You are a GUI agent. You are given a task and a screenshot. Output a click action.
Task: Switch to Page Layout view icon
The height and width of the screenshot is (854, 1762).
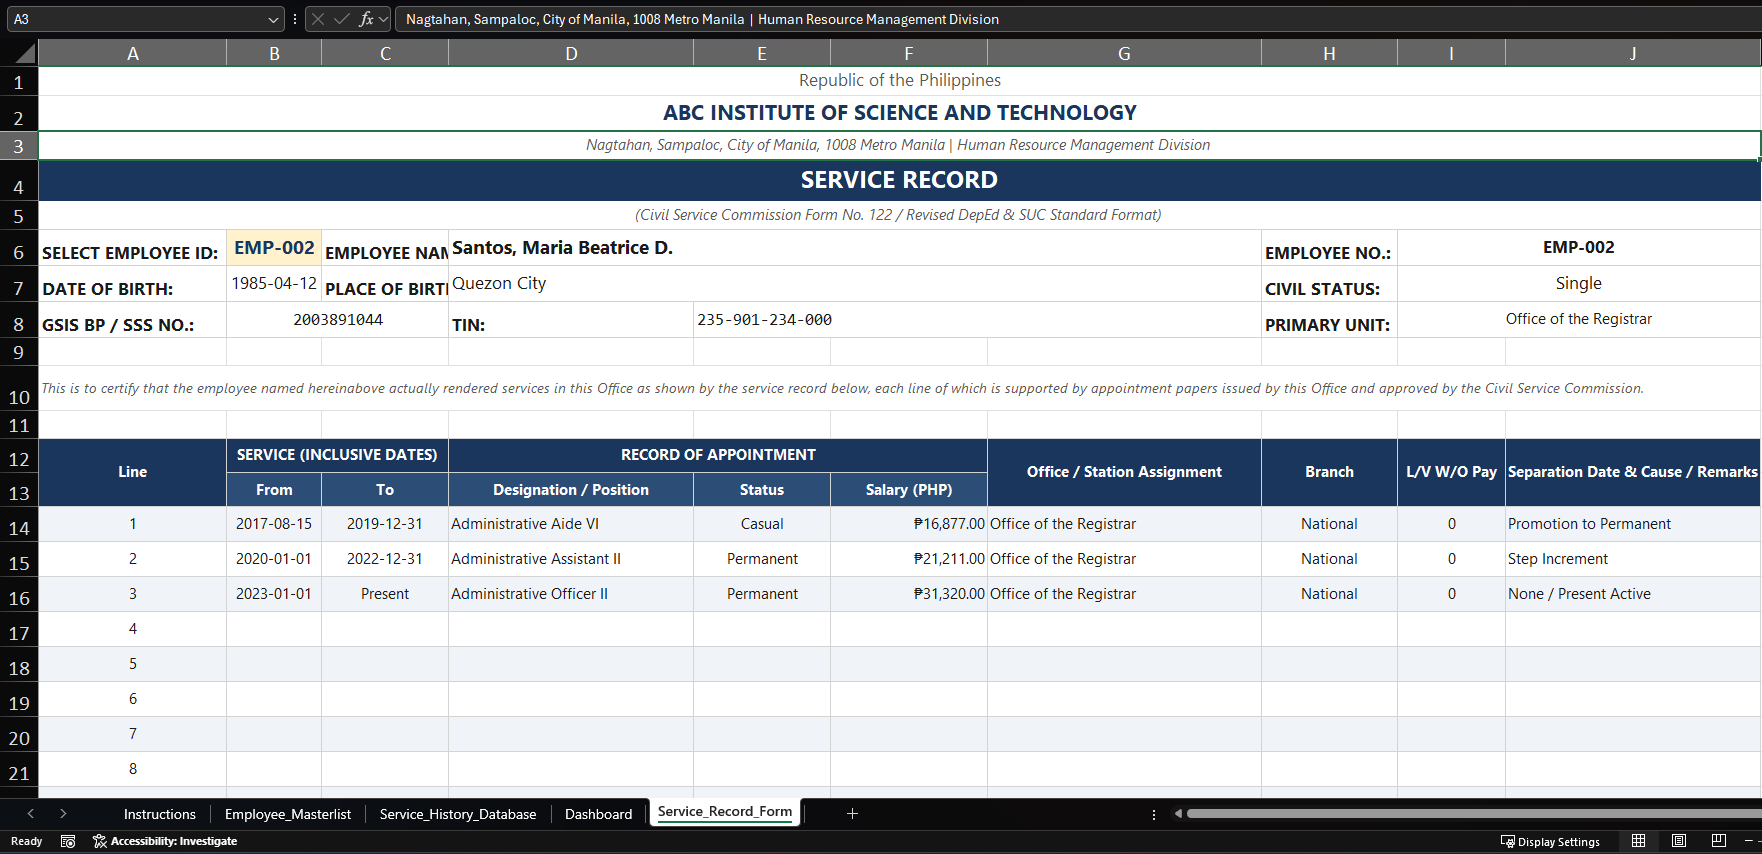pyautogui.click(x=1679, y=841)
